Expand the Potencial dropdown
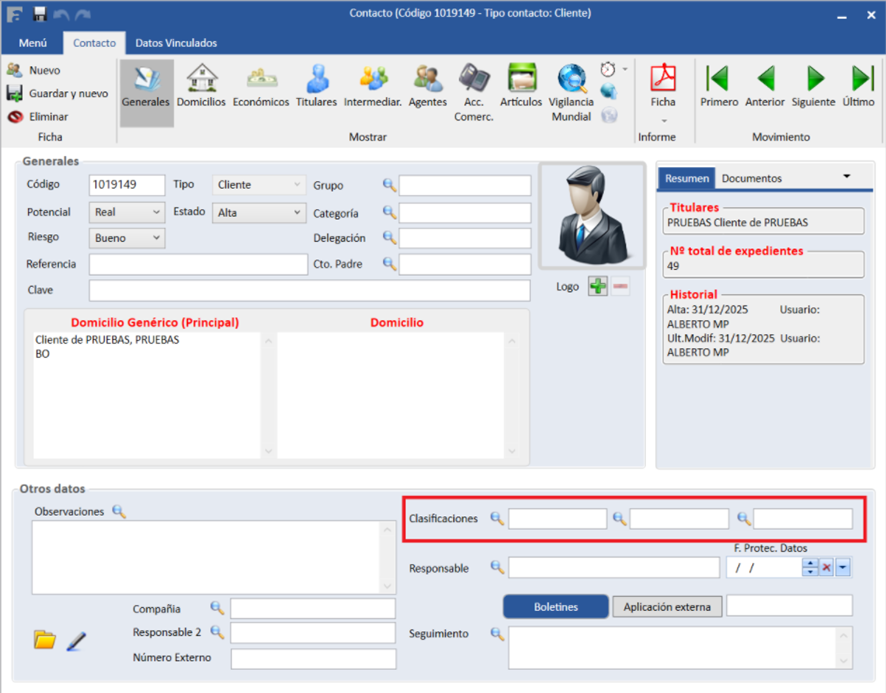This screenshot has height=693, width=886. click(x=156, y=212)
